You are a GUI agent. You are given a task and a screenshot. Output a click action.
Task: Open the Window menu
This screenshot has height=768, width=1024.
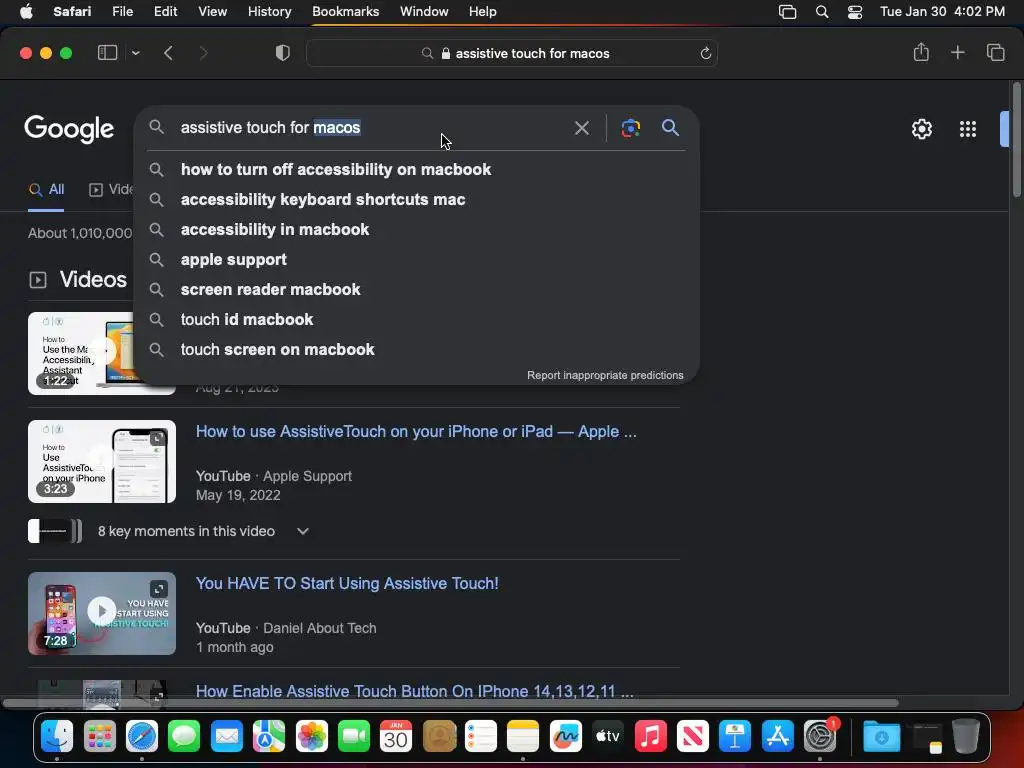(424, 12)
